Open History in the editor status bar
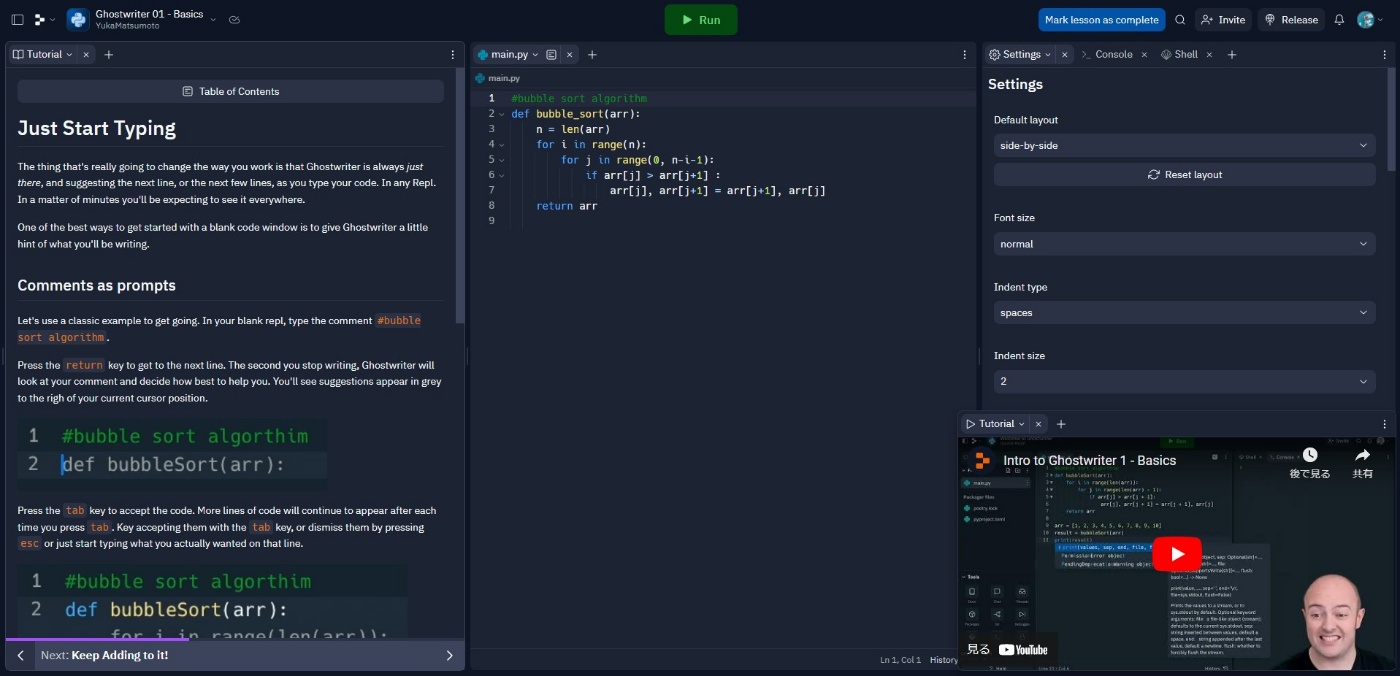The width and height of the screenshot is (1400, 676). [943, 660]
